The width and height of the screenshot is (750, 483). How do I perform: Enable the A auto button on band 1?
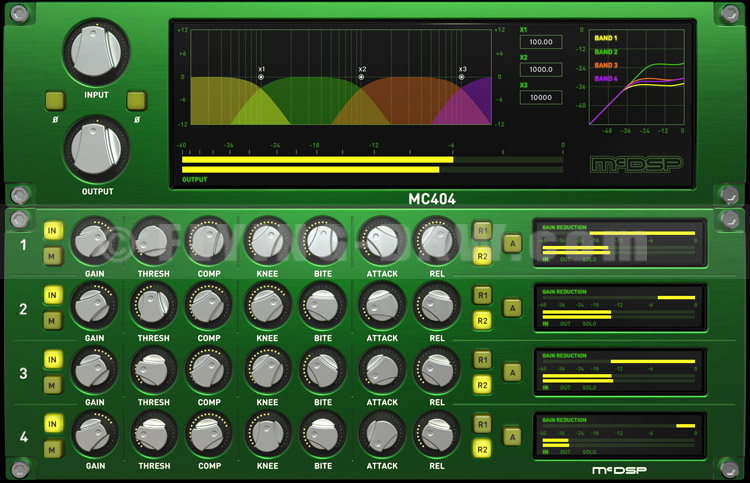coord(512,243)
